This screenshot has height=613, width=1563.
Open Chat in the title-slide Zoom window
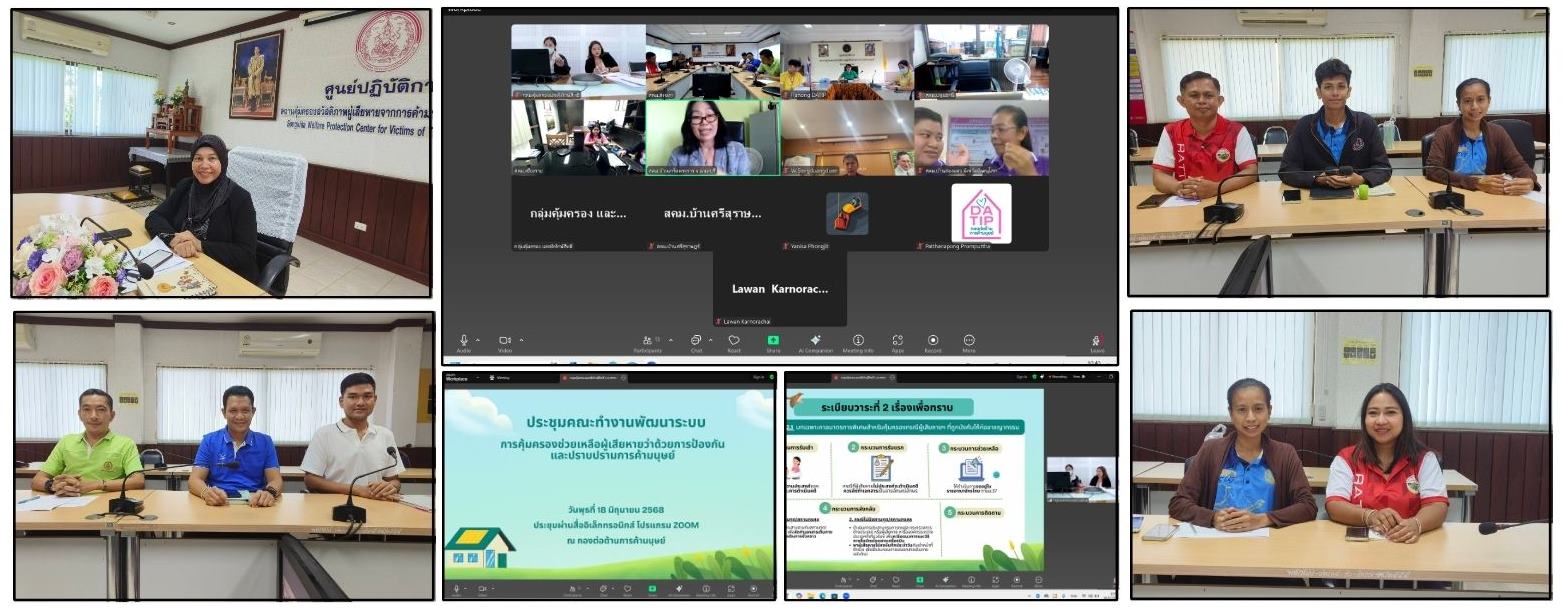[605, 589]
